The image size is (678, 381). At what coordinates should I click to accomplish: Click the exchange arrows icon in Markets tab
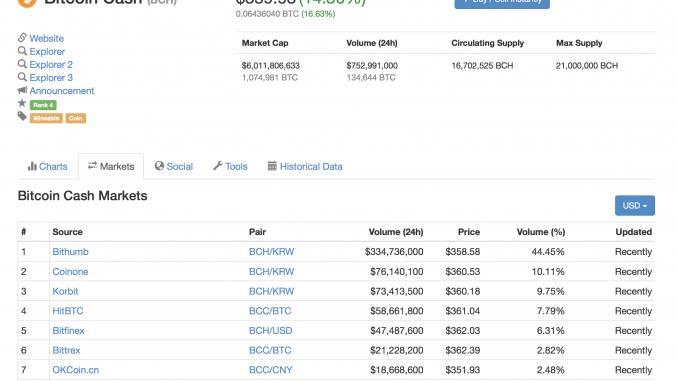coord(92,166)
